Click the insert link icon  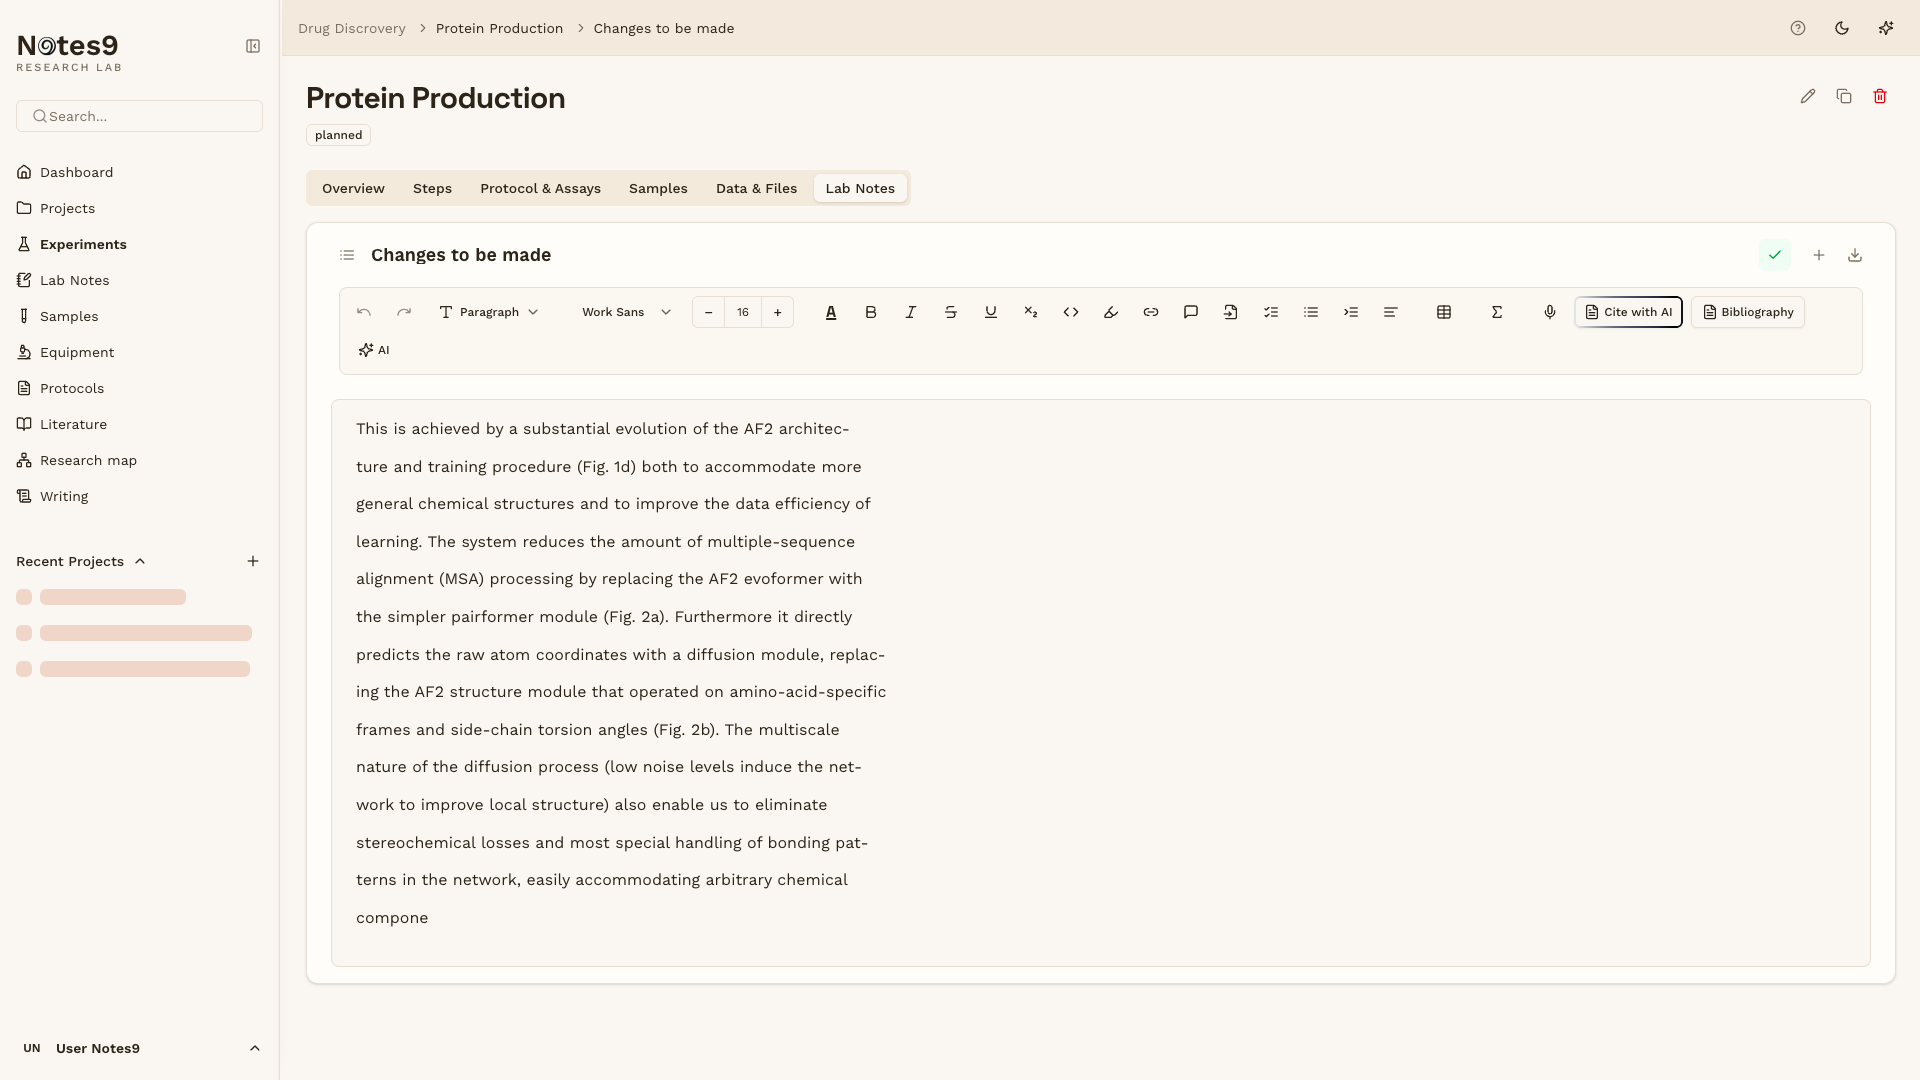(1150, 312)
